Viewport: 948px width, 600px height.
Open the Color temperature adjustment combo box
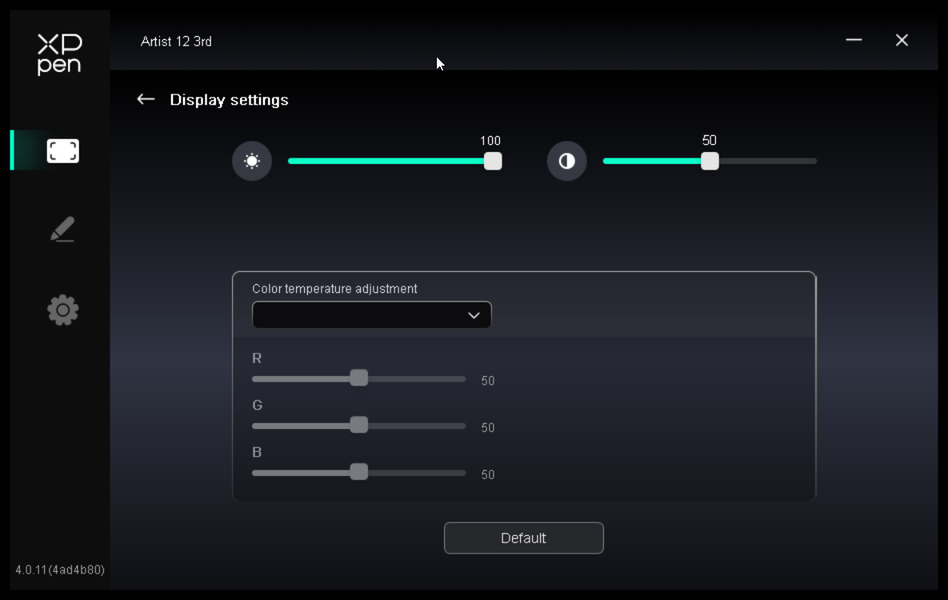(x=372, y=315)
